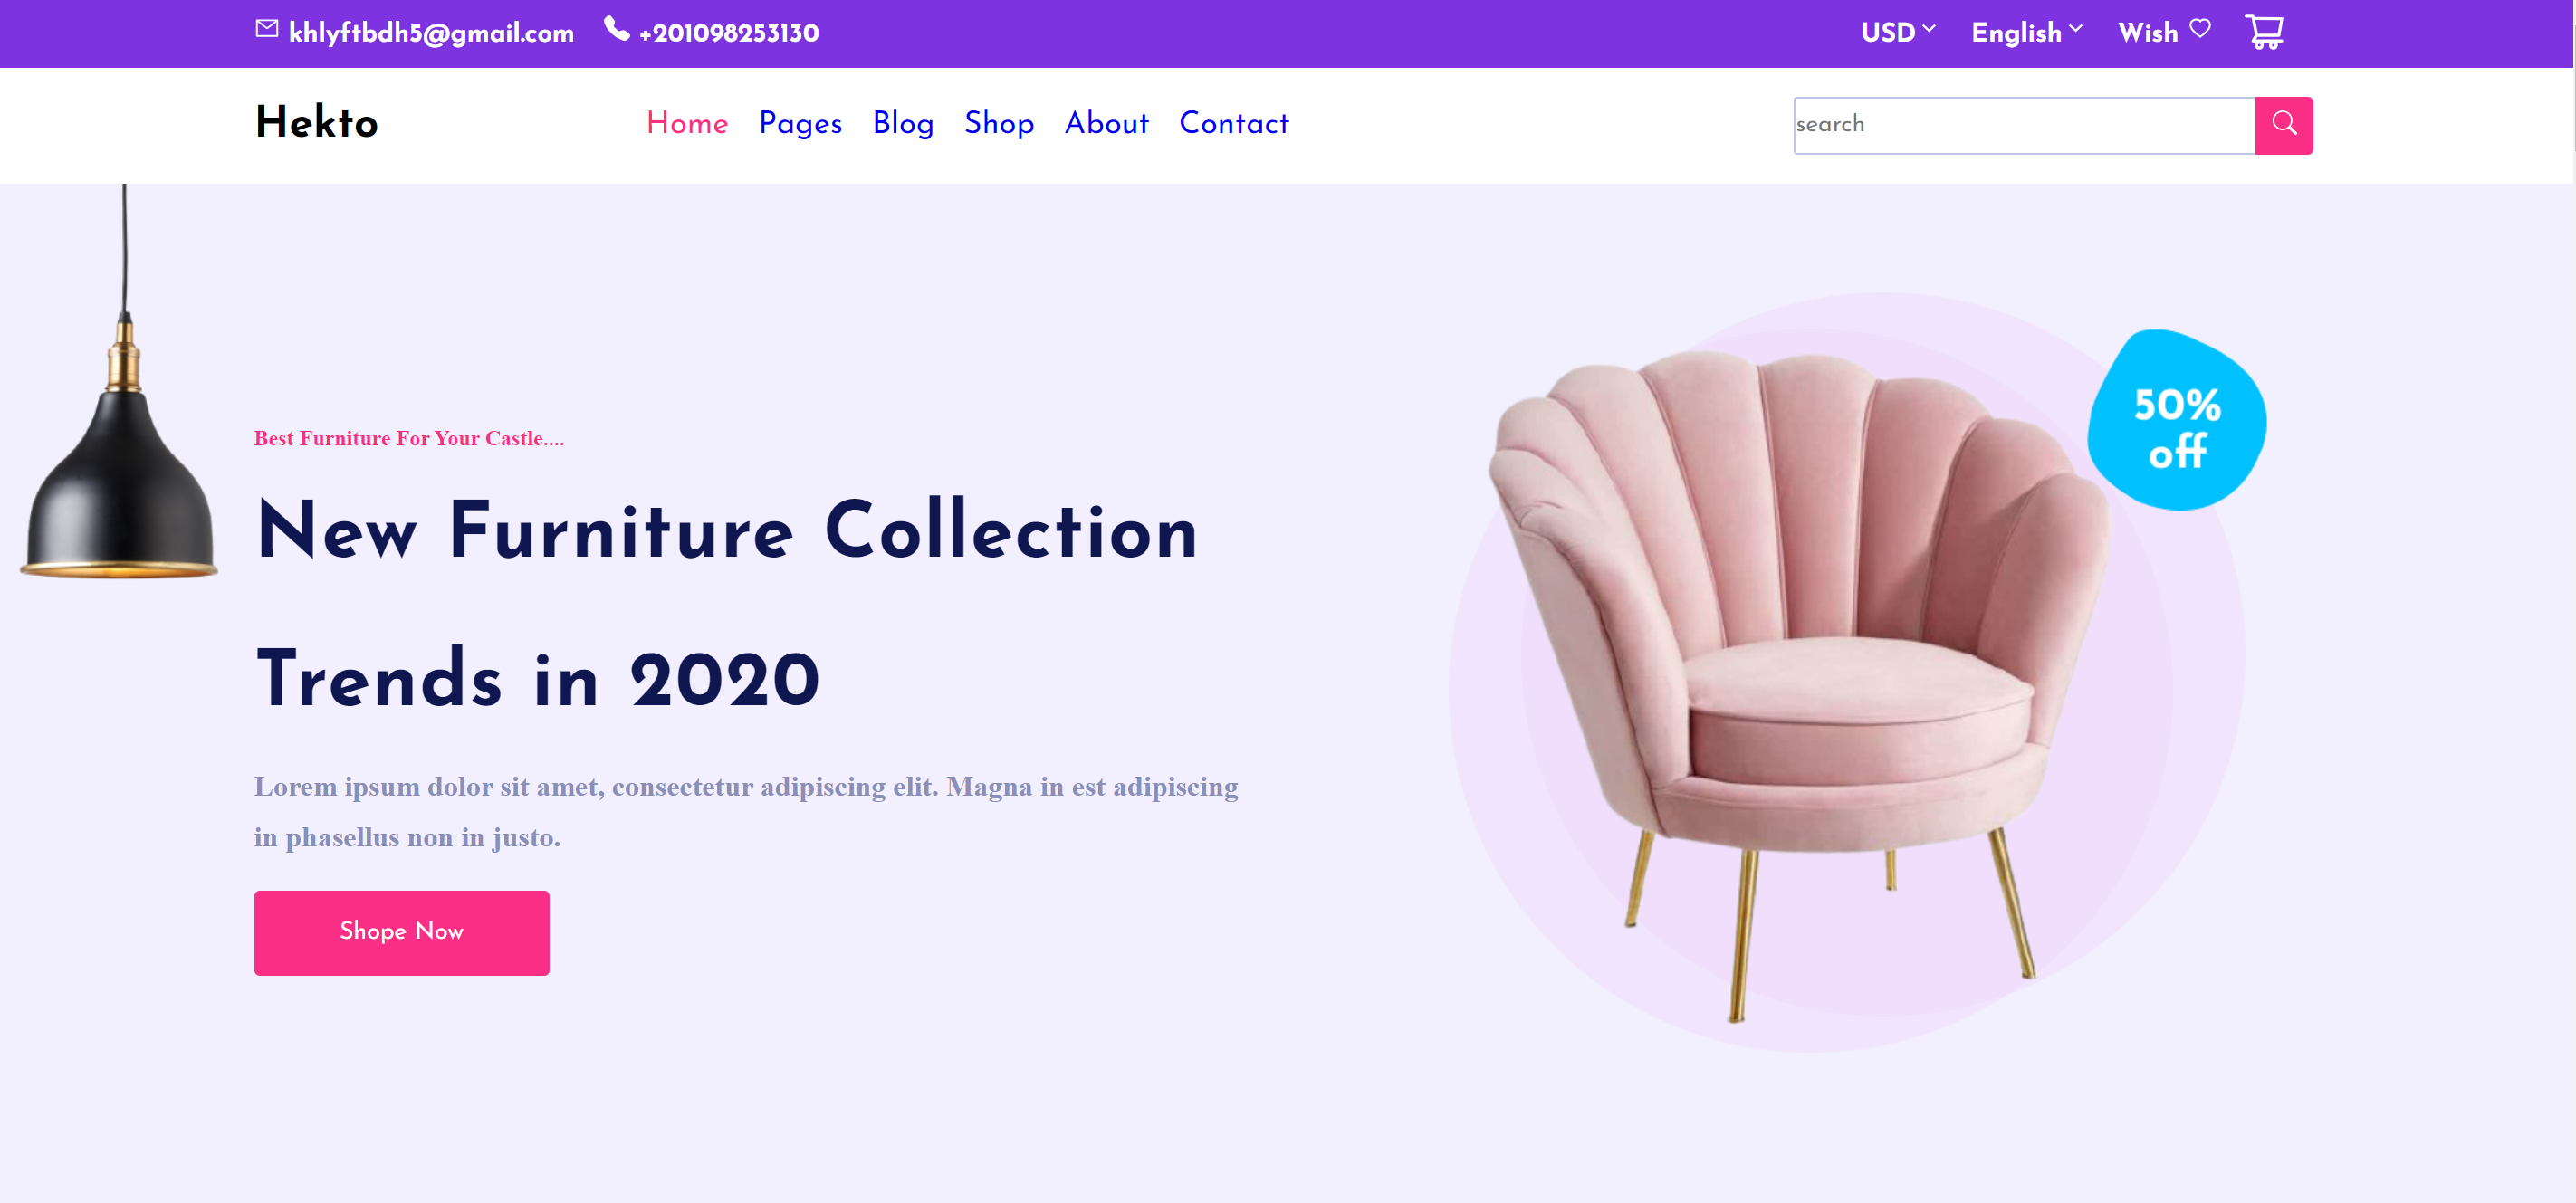Open the Contact navigation link
The height and width of the screenshot is (1203, 2576).
(x=1234, y=124)
